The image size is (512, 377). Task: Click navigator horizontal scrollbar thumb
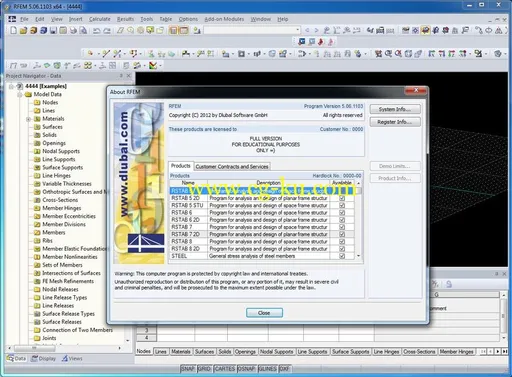pyautogui.click(x=36, y=348)
